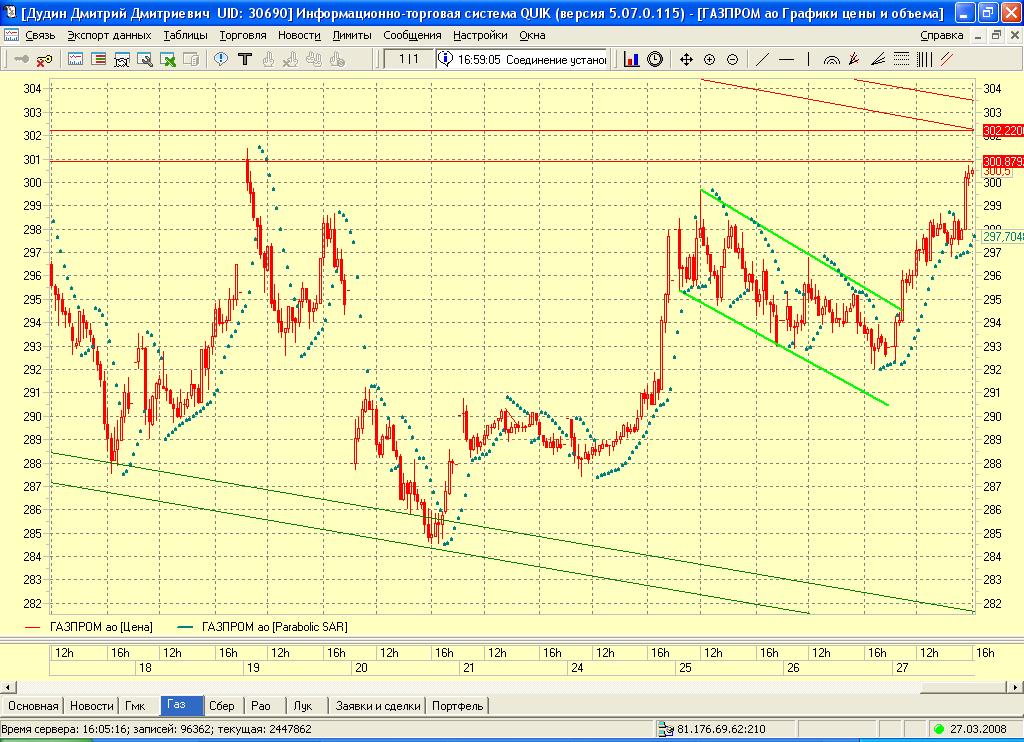
Task: Click the ГАЗПРОМ ао [Цена] legend label
Action: click(101, 627)
